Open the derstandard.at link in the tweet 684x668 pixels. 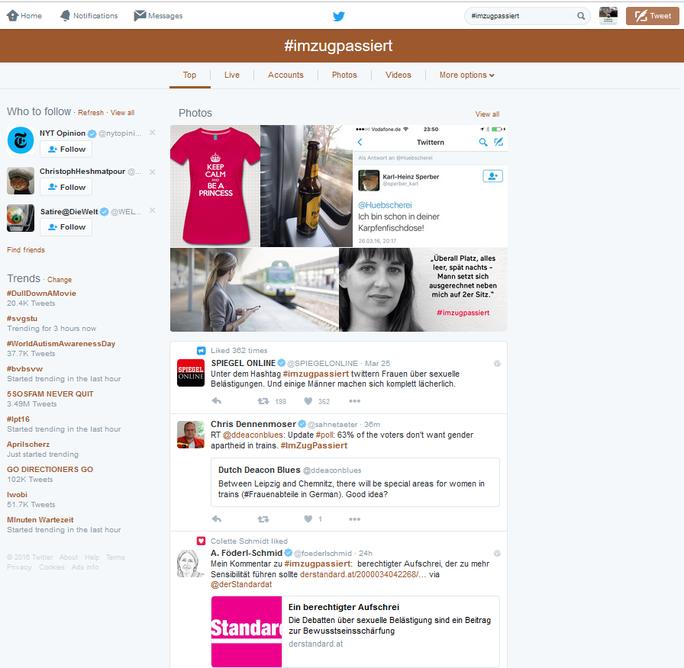363,574
